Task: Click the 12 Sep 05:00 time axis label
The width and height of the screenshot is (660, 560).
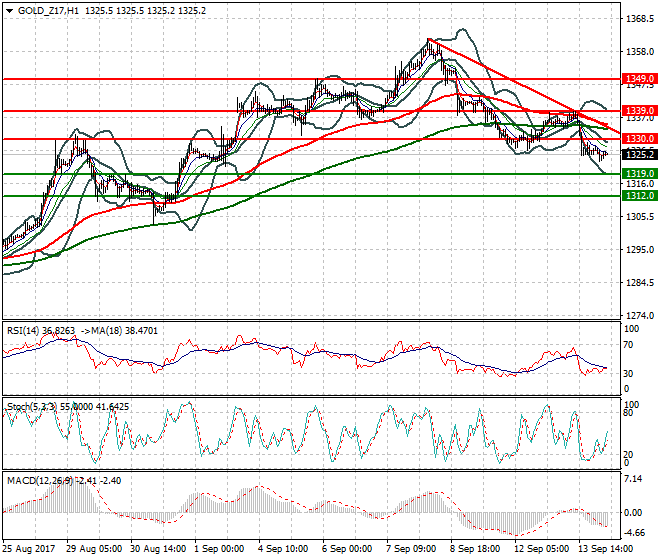Action: pos(542,549)
